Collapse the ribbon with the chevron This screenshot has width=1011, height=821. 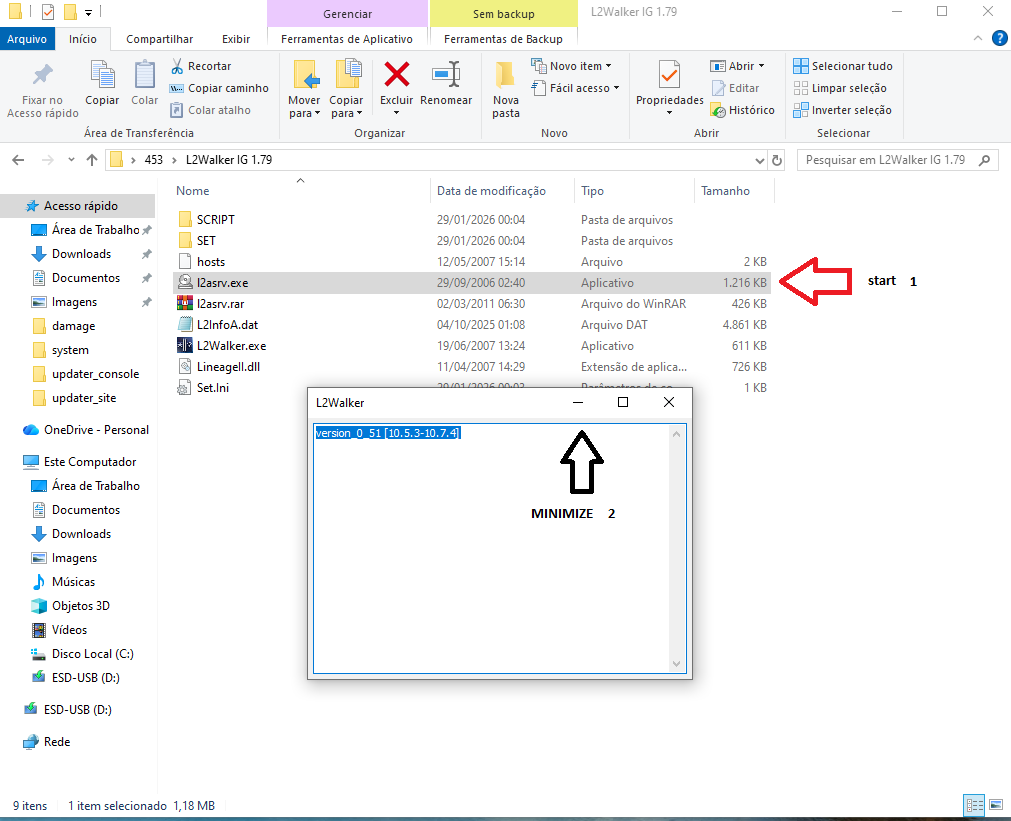pyautogui.click(x=977, y=39)
